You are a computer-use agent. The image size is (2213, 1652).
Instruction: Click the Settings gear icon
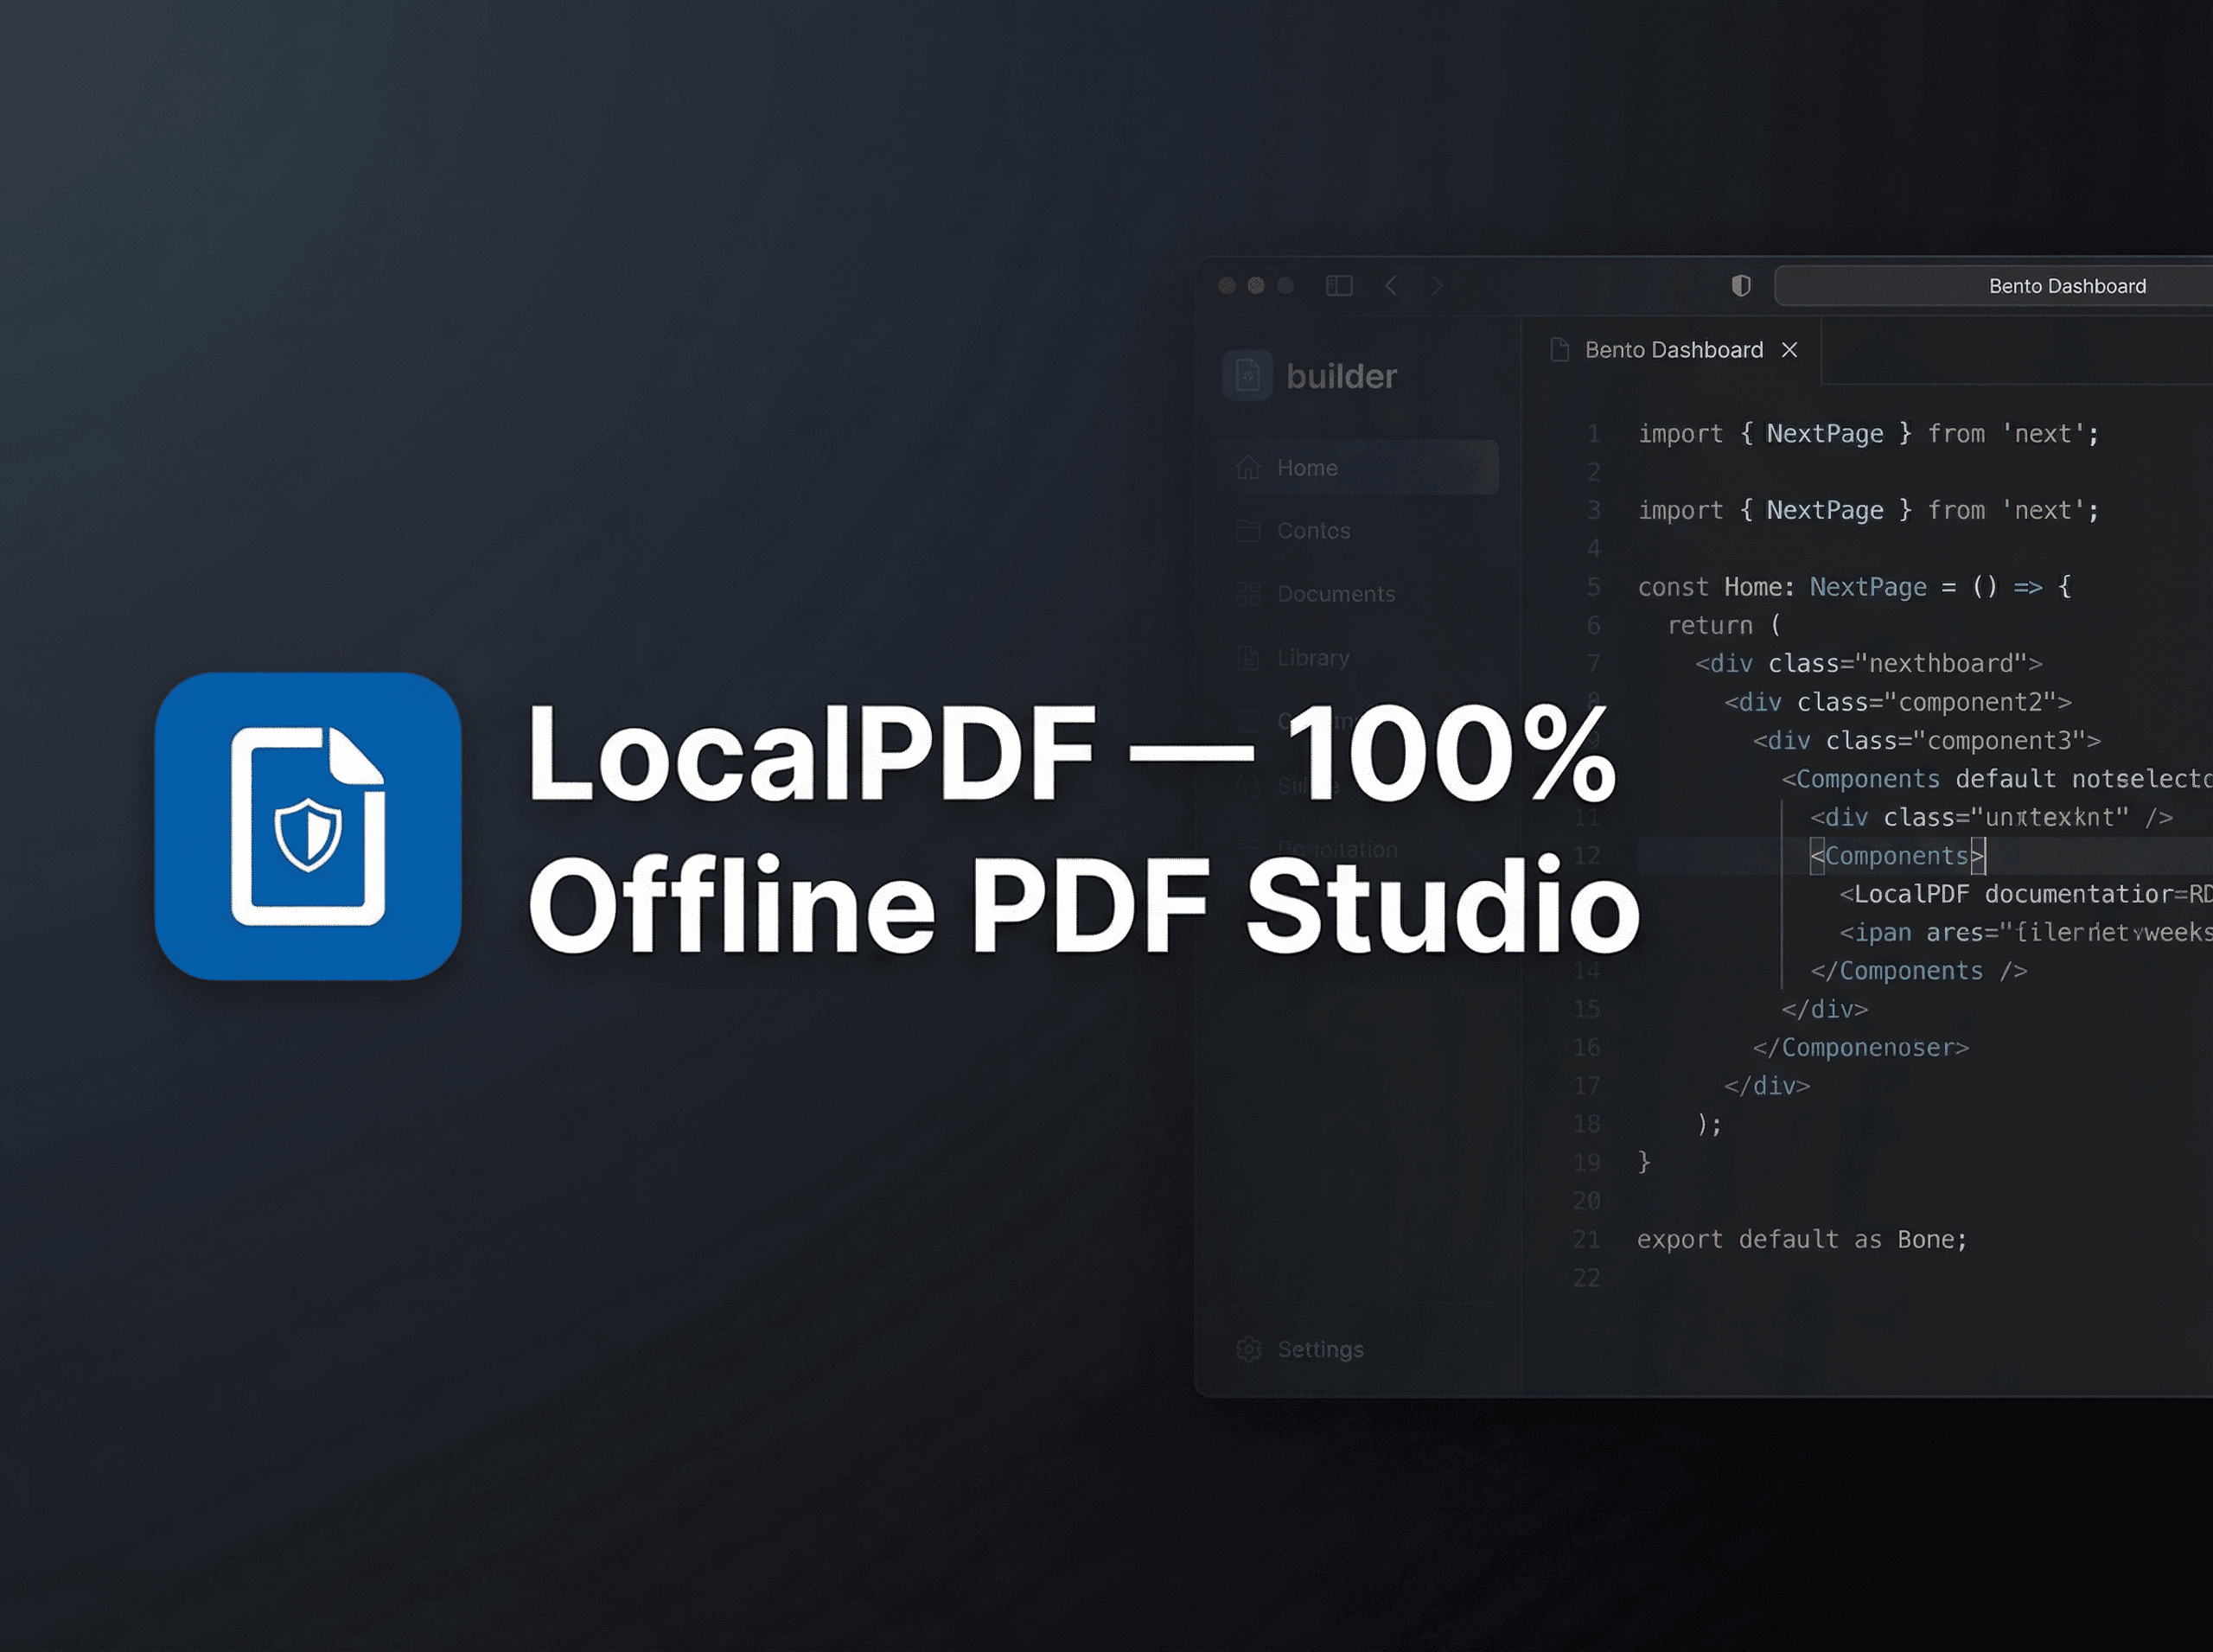(1249, 1349)
